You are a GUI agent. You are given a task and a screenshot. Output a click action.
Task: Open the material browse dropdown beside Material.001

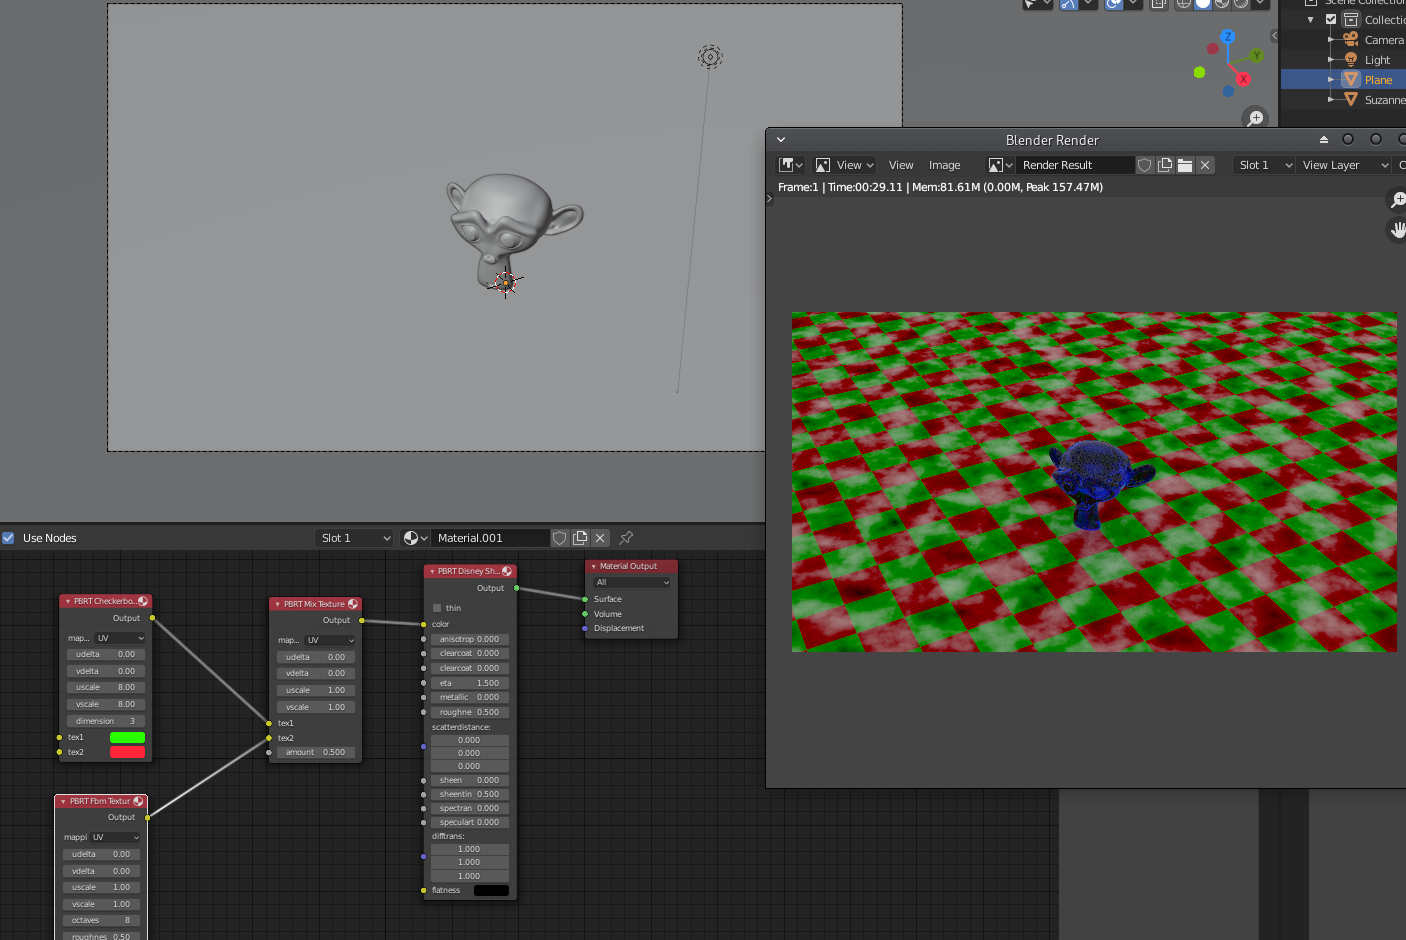point(415,538)
